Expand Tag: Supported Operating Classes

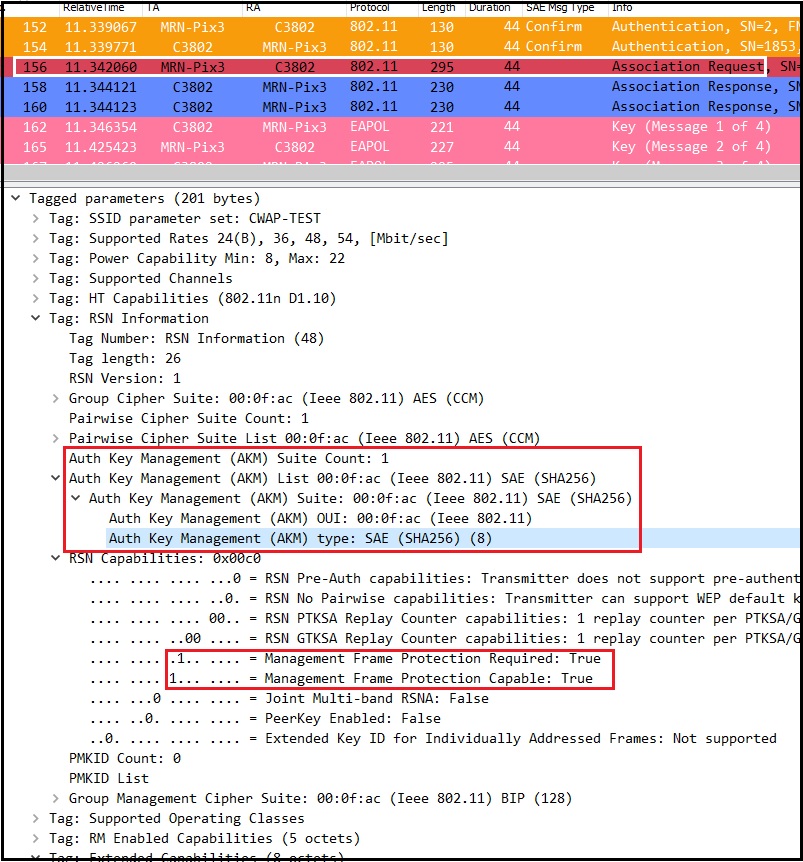(35, 818)
